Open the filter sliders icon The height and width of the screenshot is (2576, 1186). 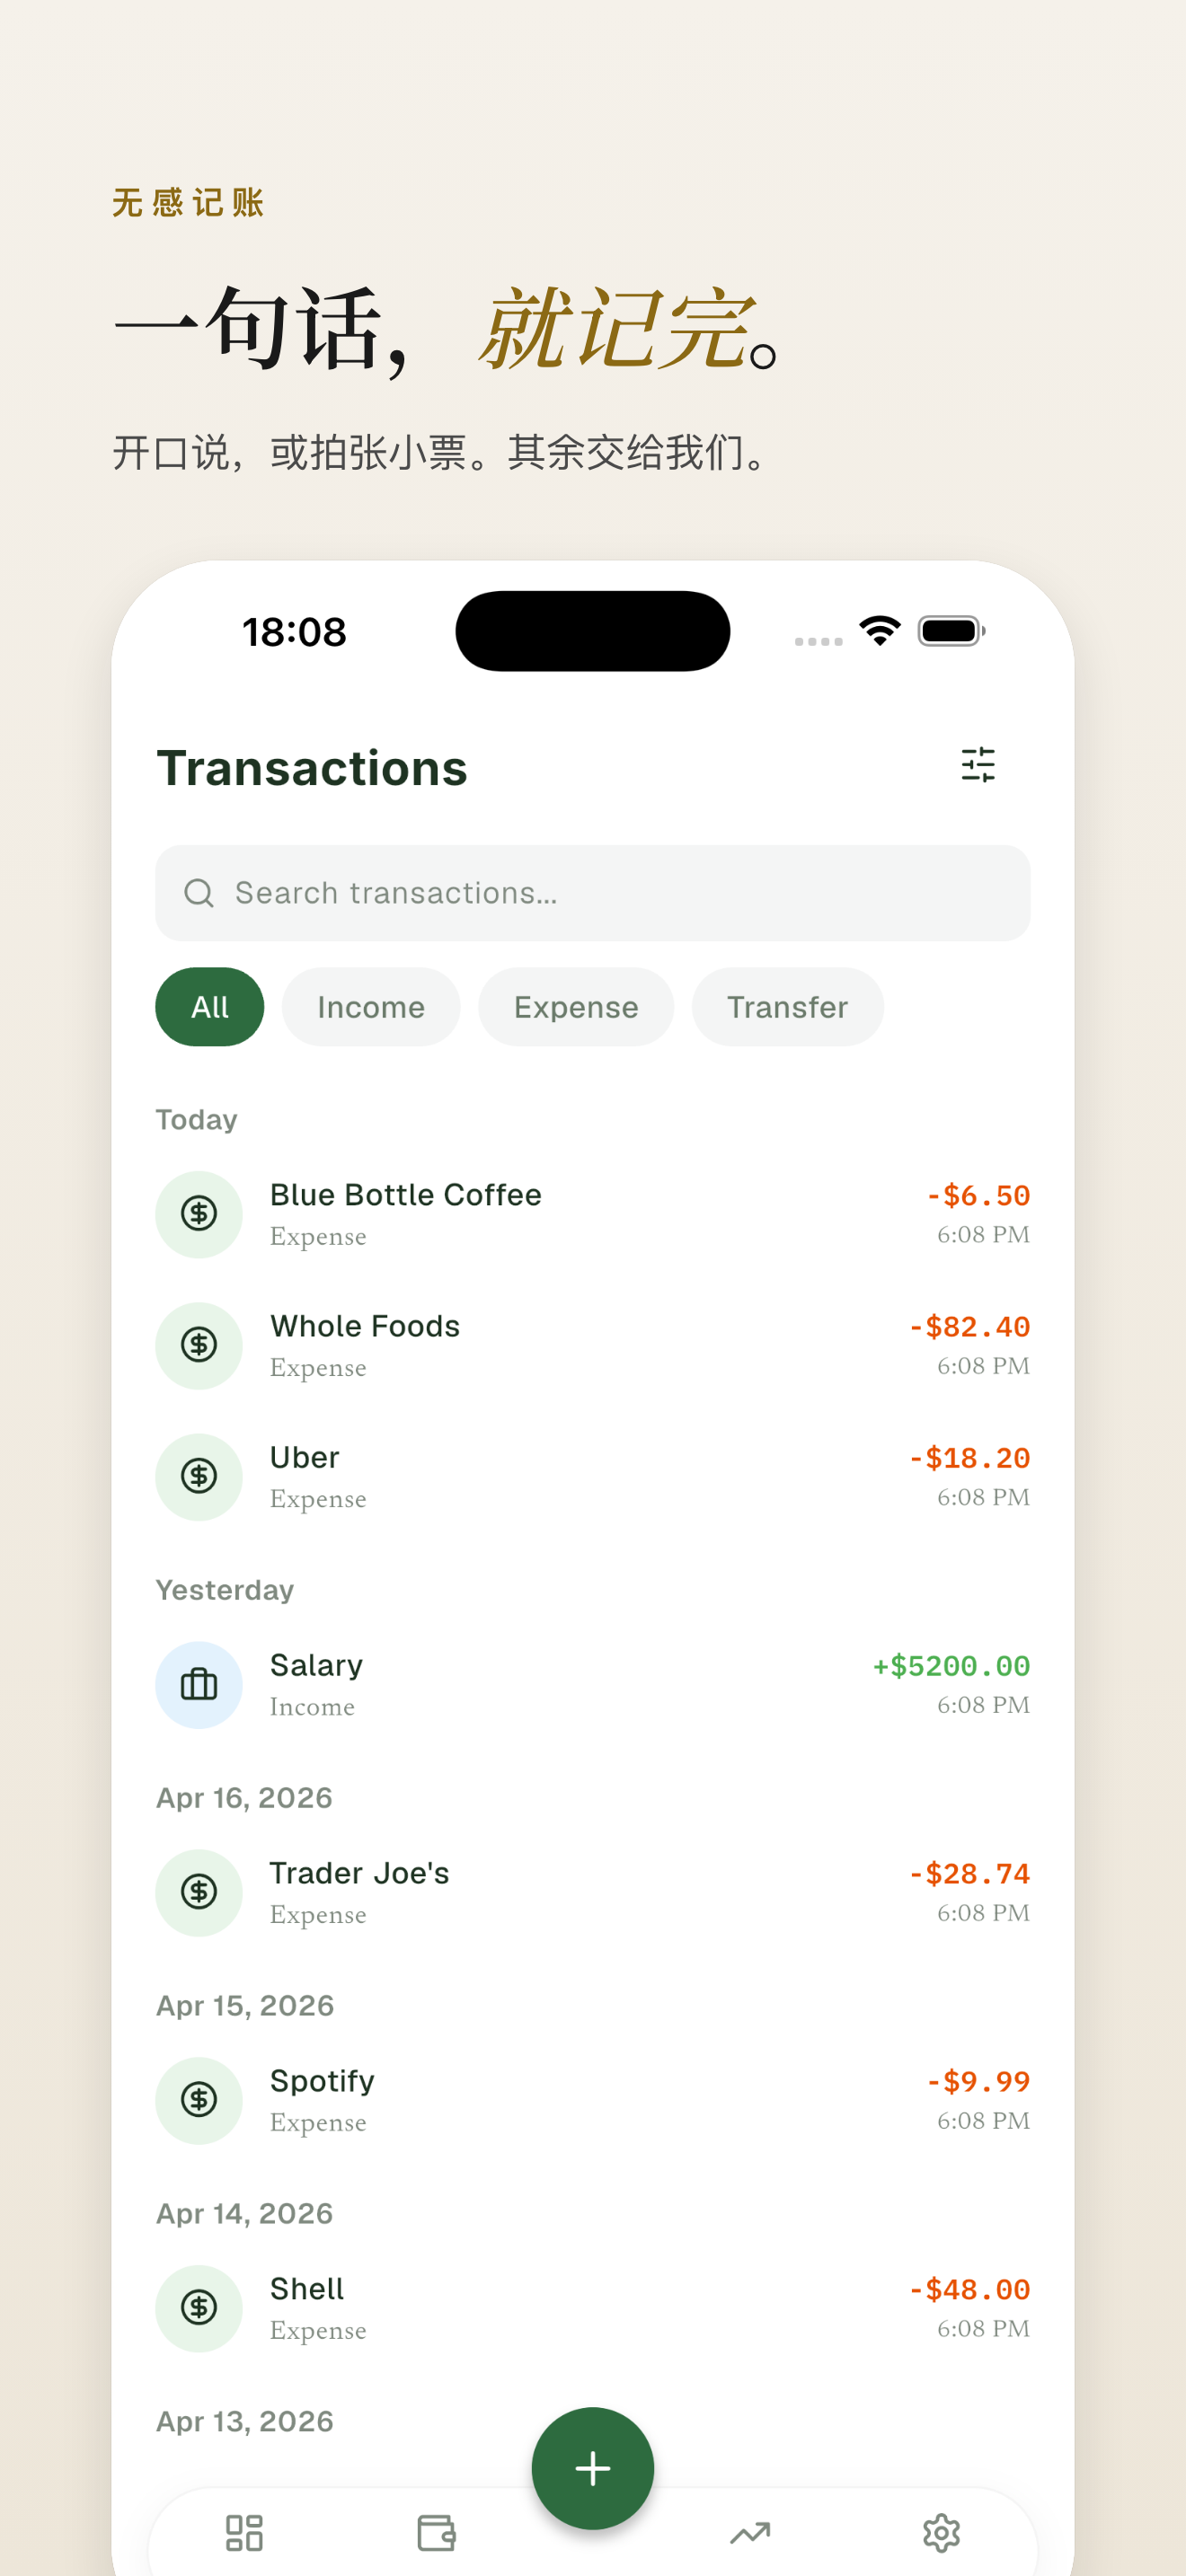(977, 765)
